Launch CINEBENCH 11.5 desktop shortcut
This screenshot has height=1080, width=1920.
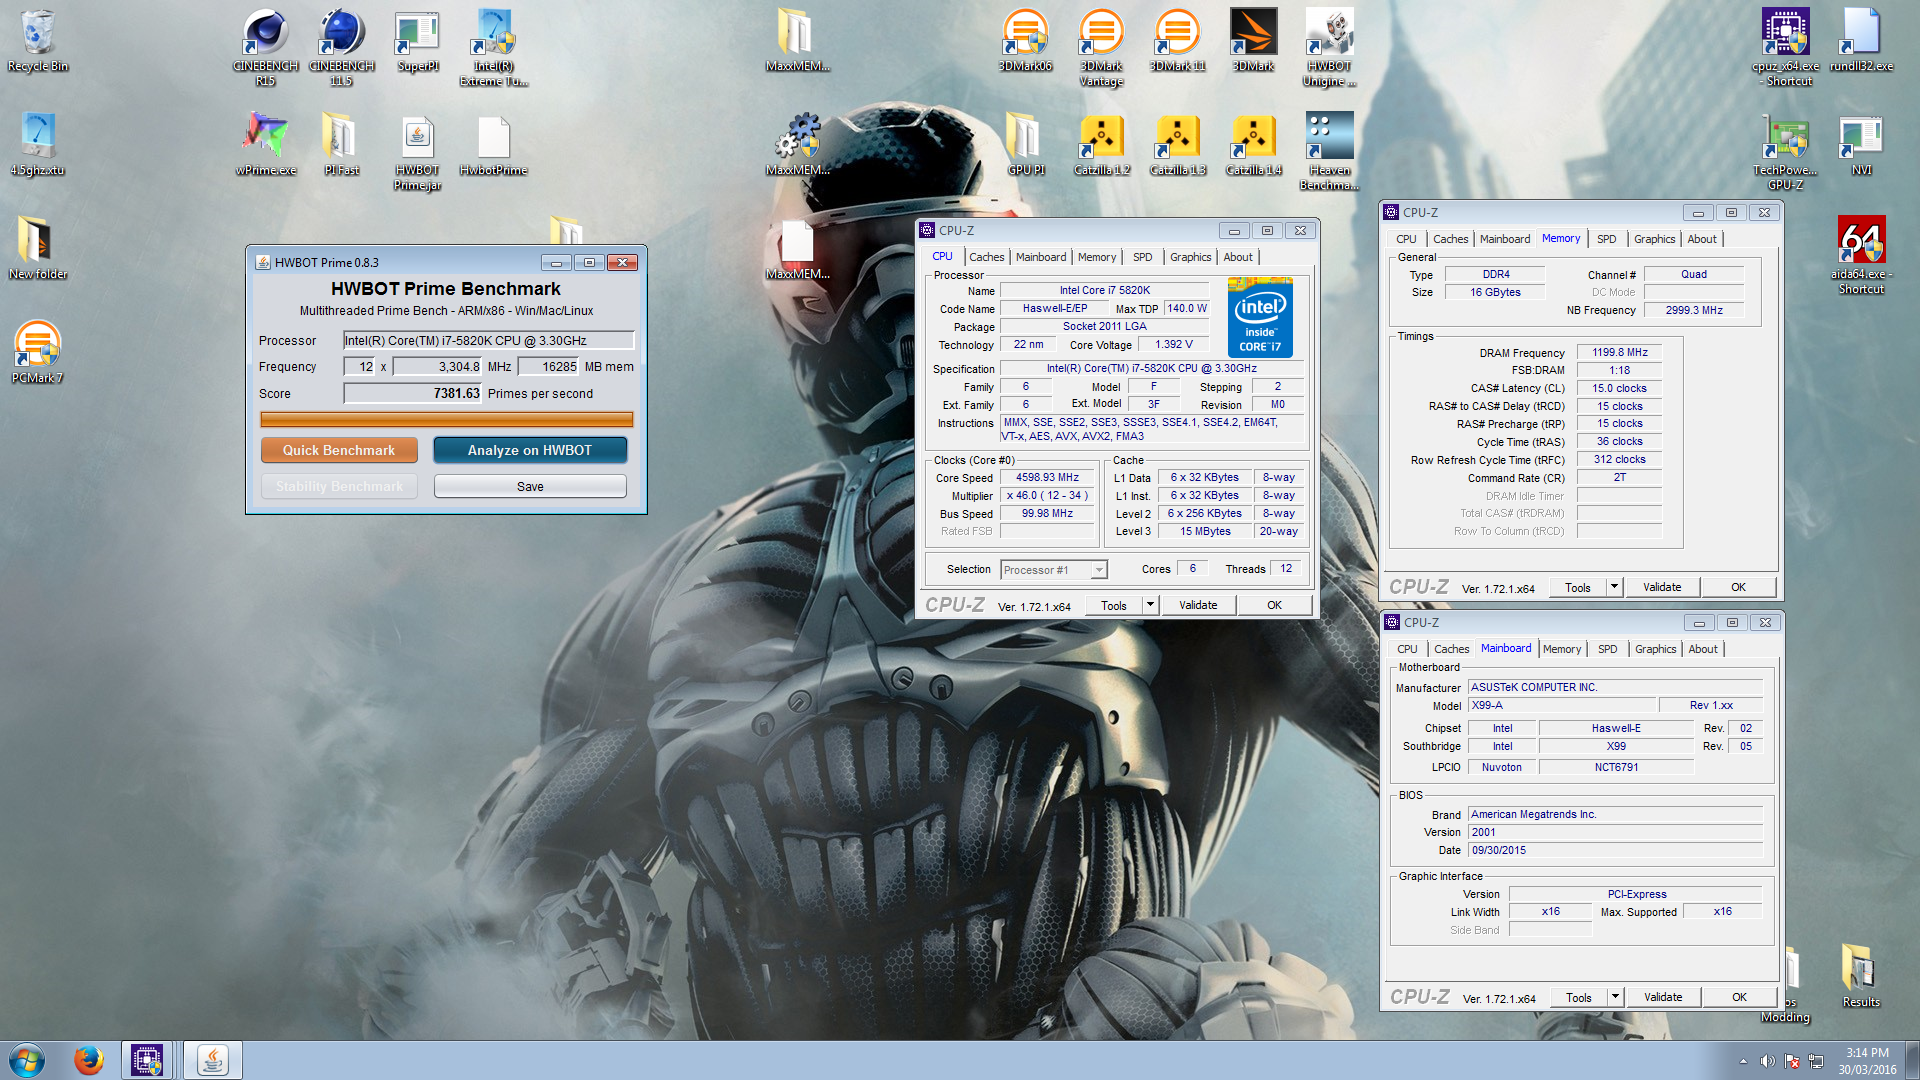point(341,48)
